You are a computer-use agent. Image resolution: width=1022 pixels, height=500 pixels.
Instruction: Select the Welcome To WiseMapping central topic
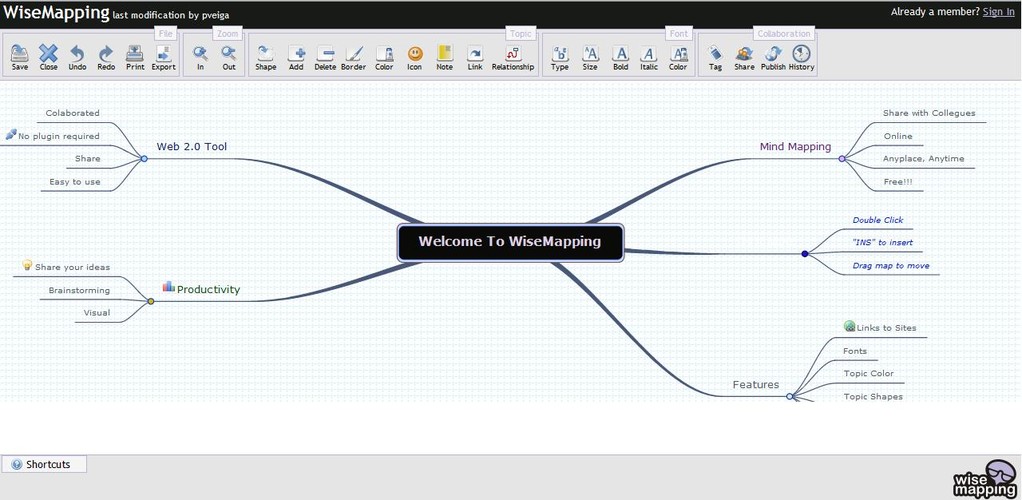click(510, 243)
